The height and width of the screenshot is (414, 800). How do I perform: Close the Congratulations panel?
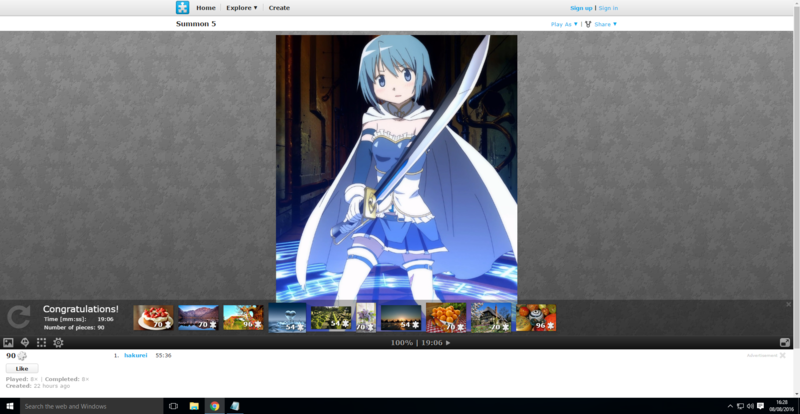788,304
